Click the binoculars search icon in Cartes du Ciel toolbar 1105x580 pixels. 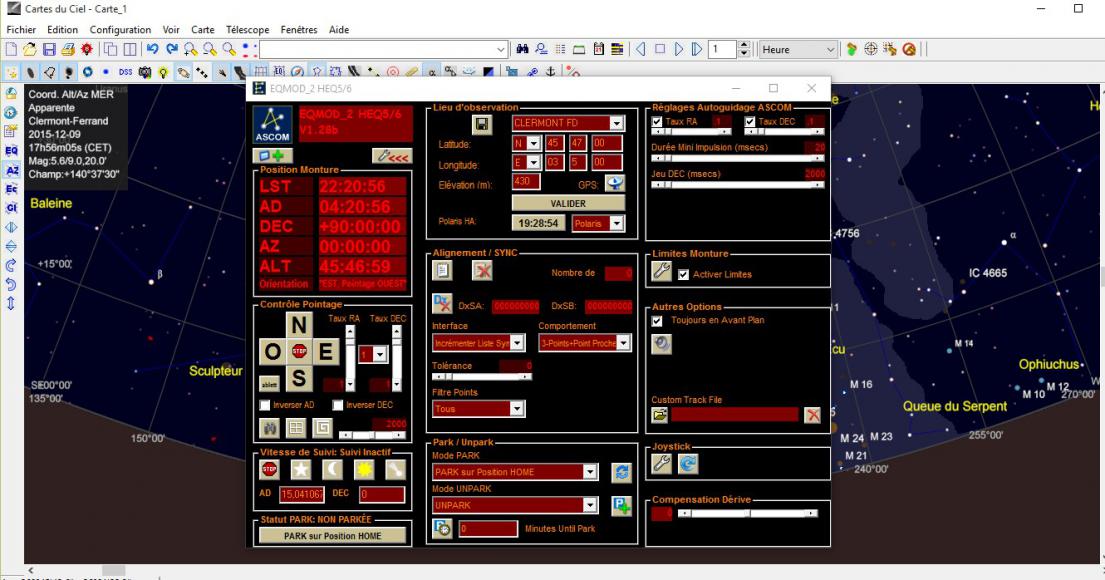point(522,49)
